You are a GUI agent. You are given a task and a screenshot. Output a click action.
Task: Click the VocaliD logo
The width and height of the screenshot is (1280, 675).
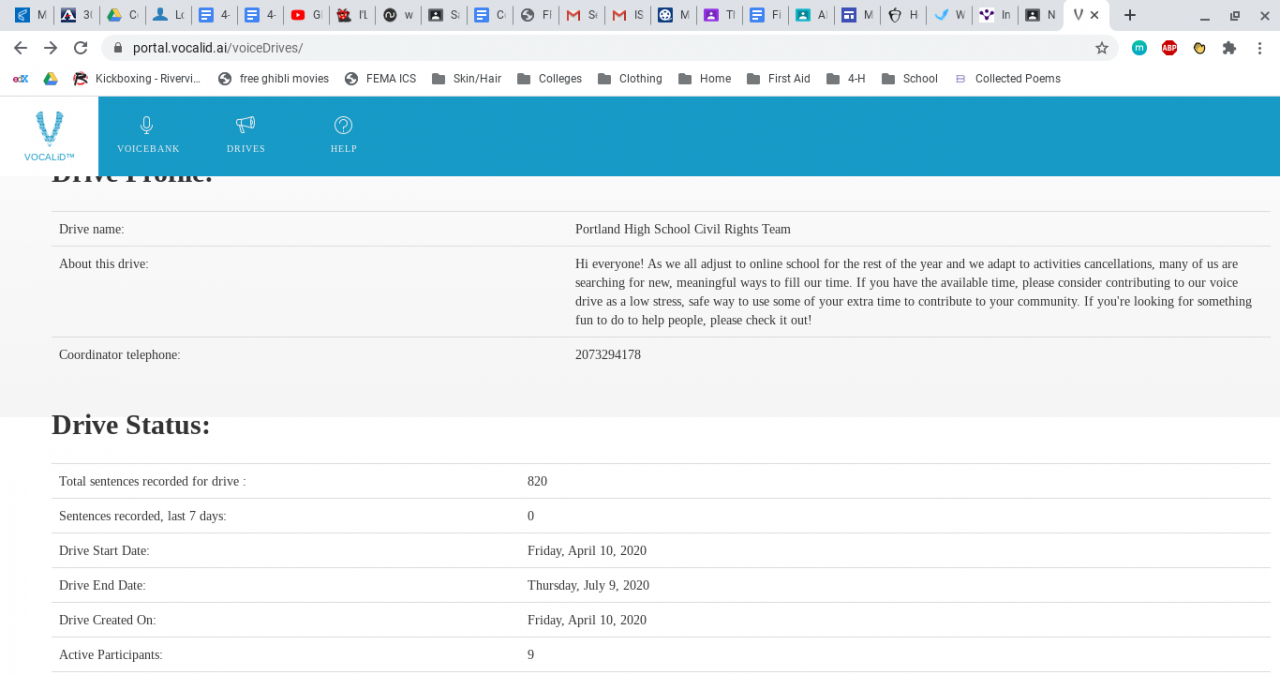coord(49,136)
